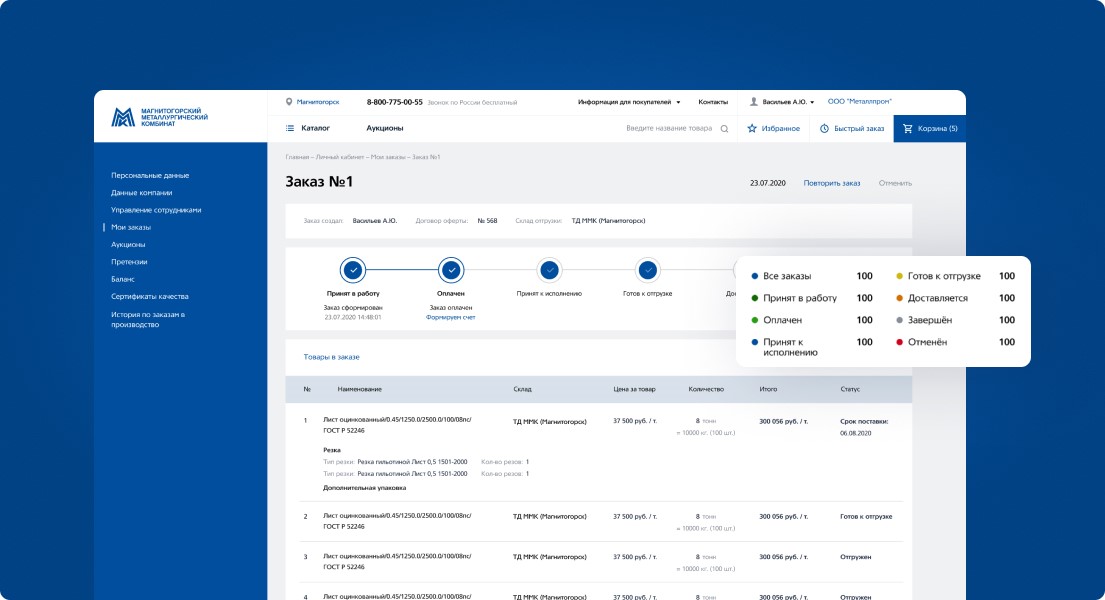
Task: Open the ООО "Металлпром" company selector
Action: pos(859,102)
